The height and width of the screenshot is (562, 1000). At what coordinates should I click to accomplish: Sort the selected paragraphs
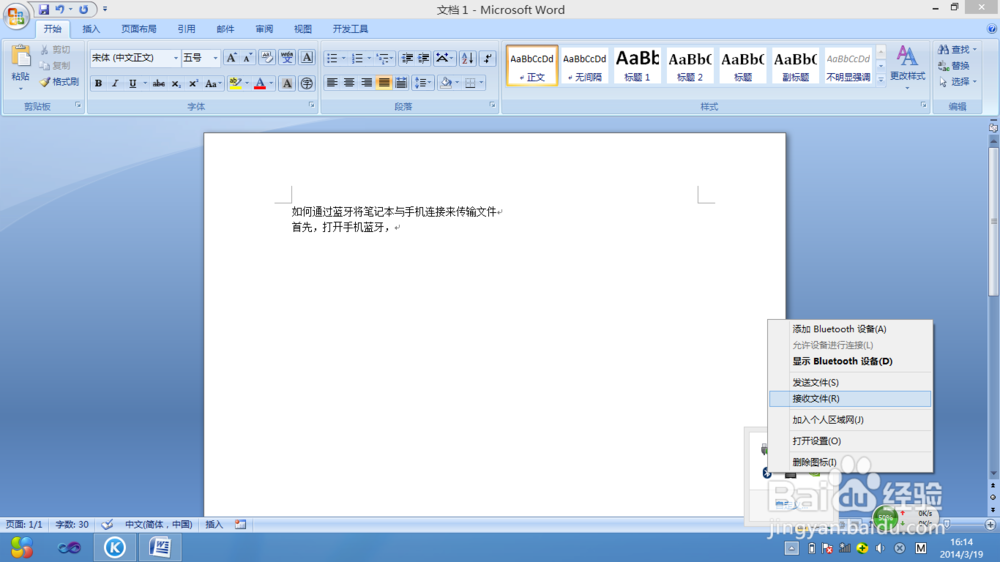pos(467,58)
